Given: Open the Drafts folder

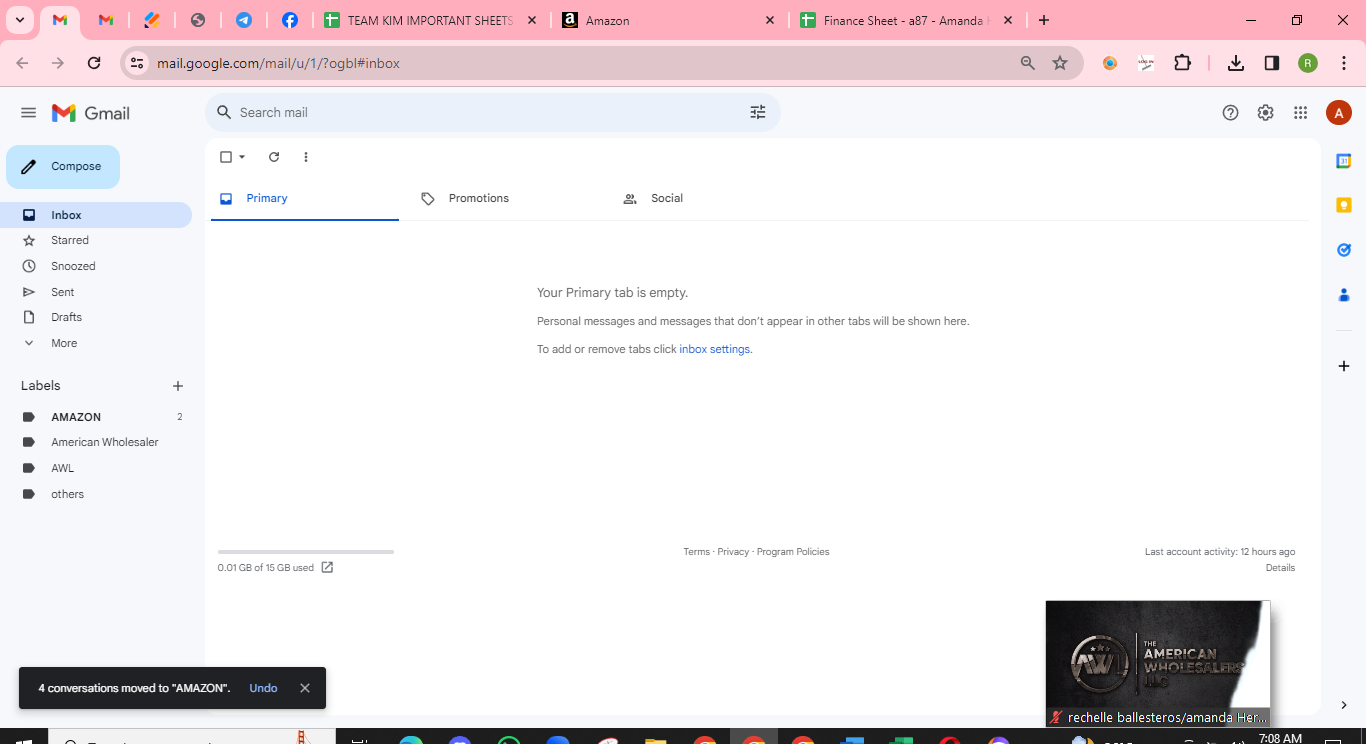Looking at the screenshot, I should click(x=96, y=317).
